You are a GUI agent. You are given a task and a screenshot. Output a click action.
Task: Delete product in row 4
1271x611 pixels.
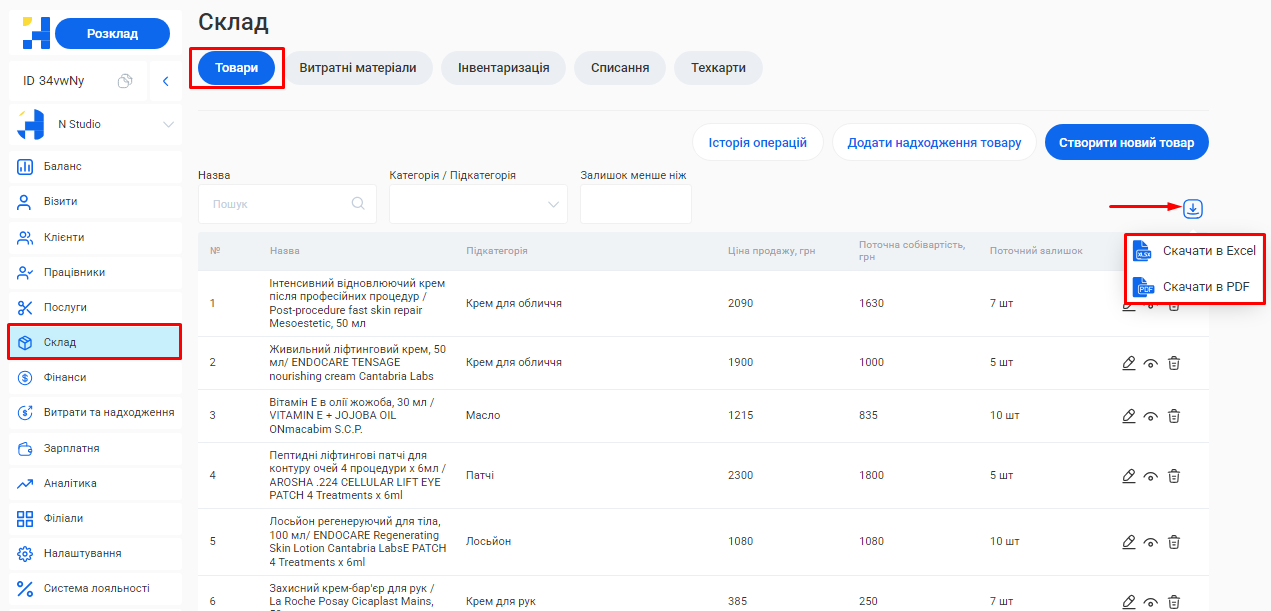coord(1174,476)
